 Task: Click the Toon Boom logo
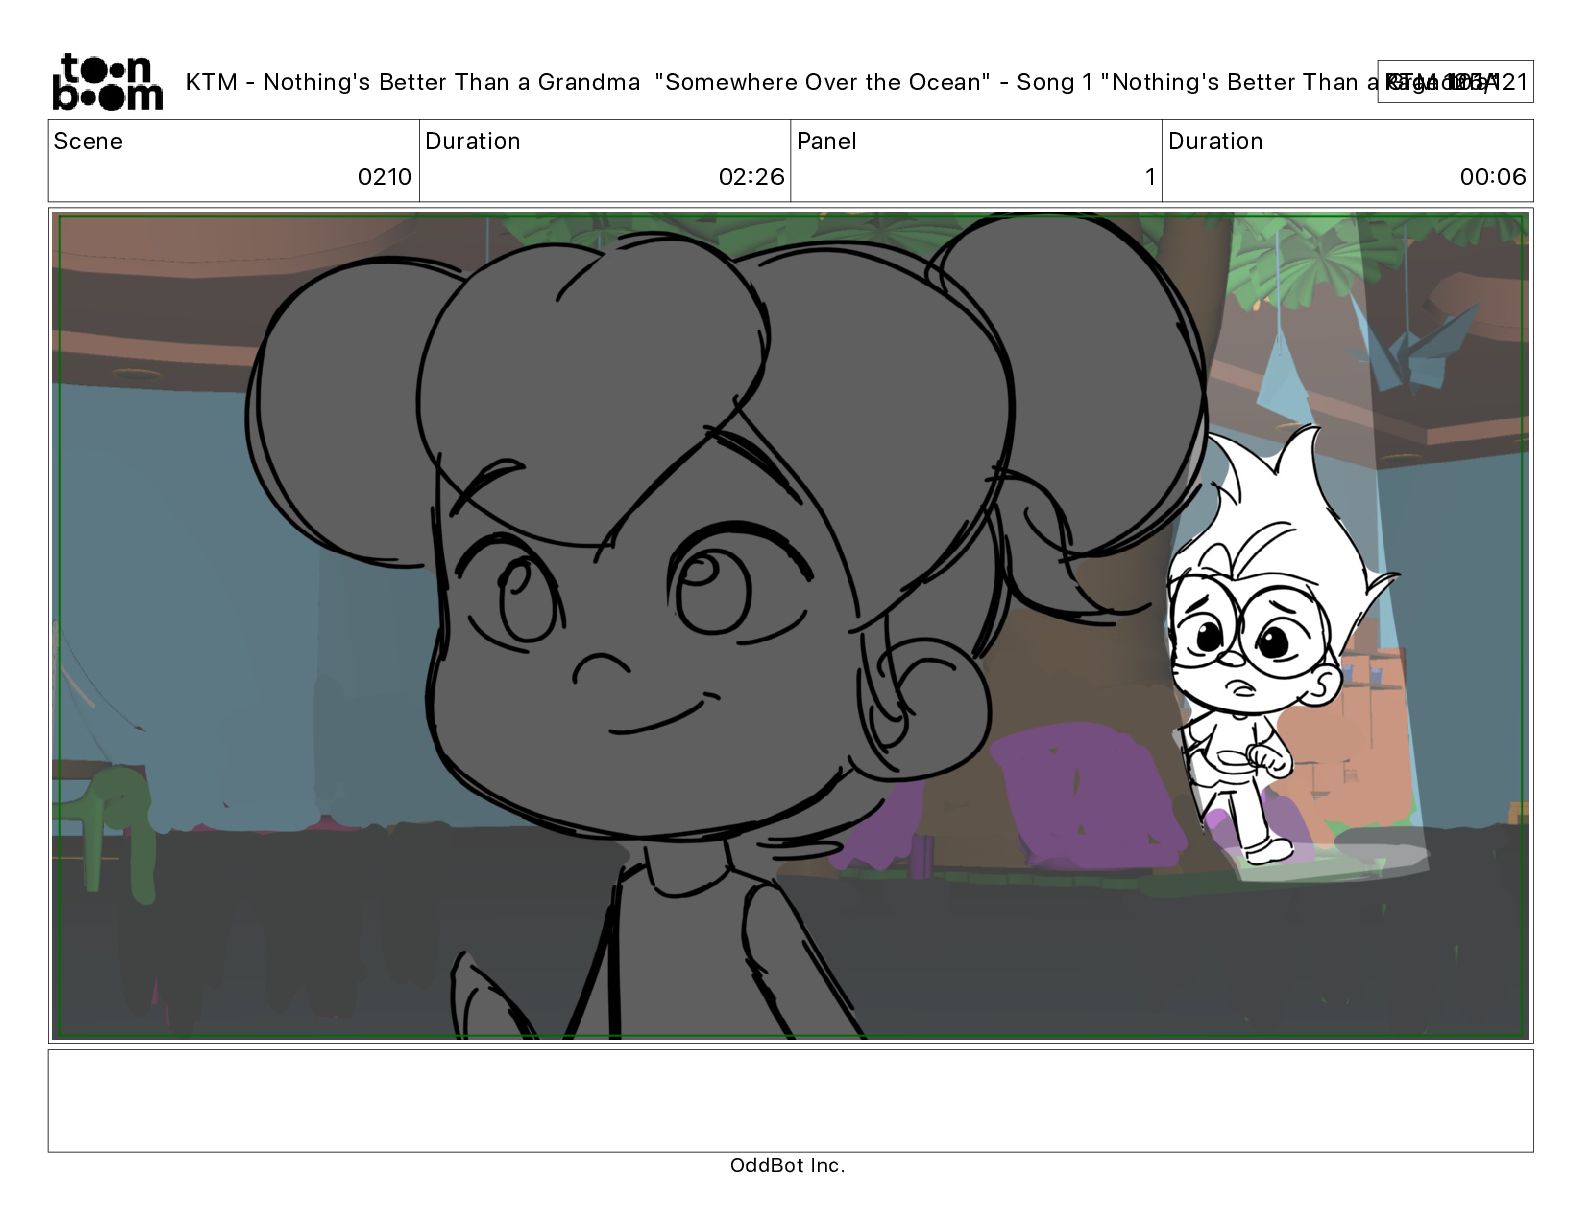tap(107, 81)
